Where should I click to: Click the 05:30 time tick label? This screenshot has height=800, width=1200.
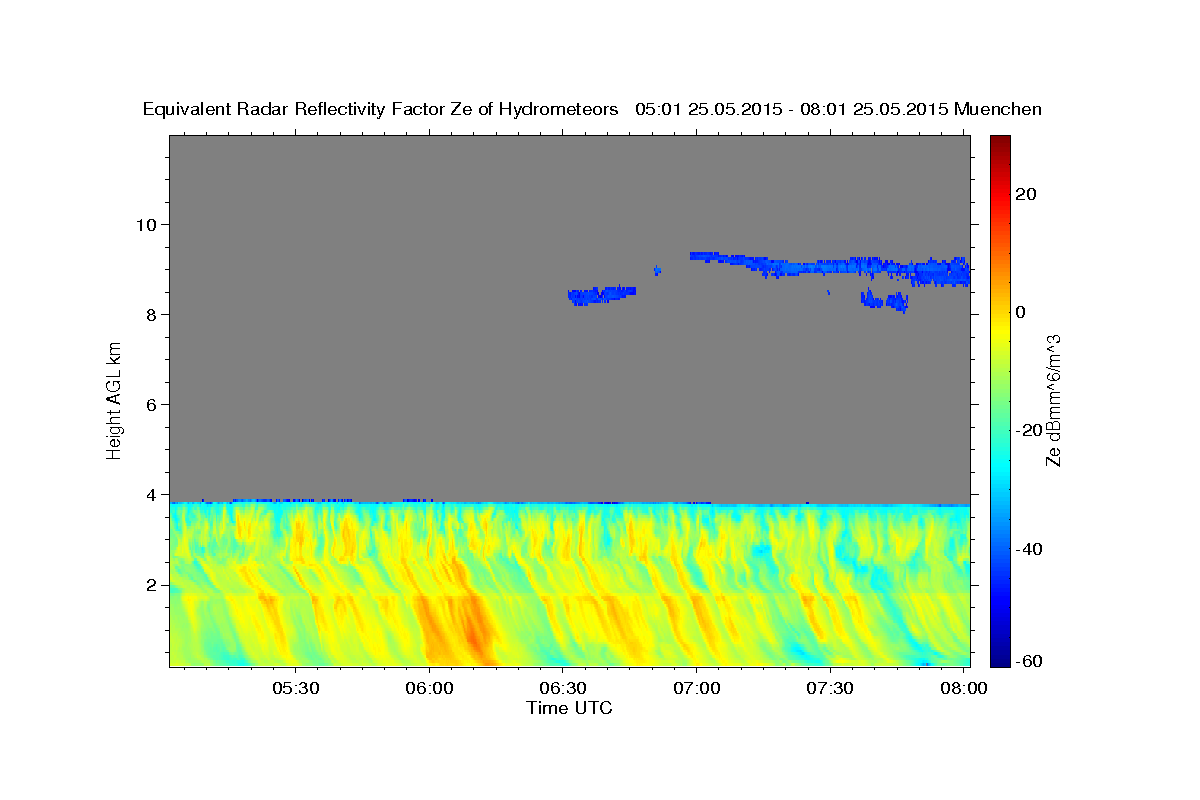click(295, 689)
